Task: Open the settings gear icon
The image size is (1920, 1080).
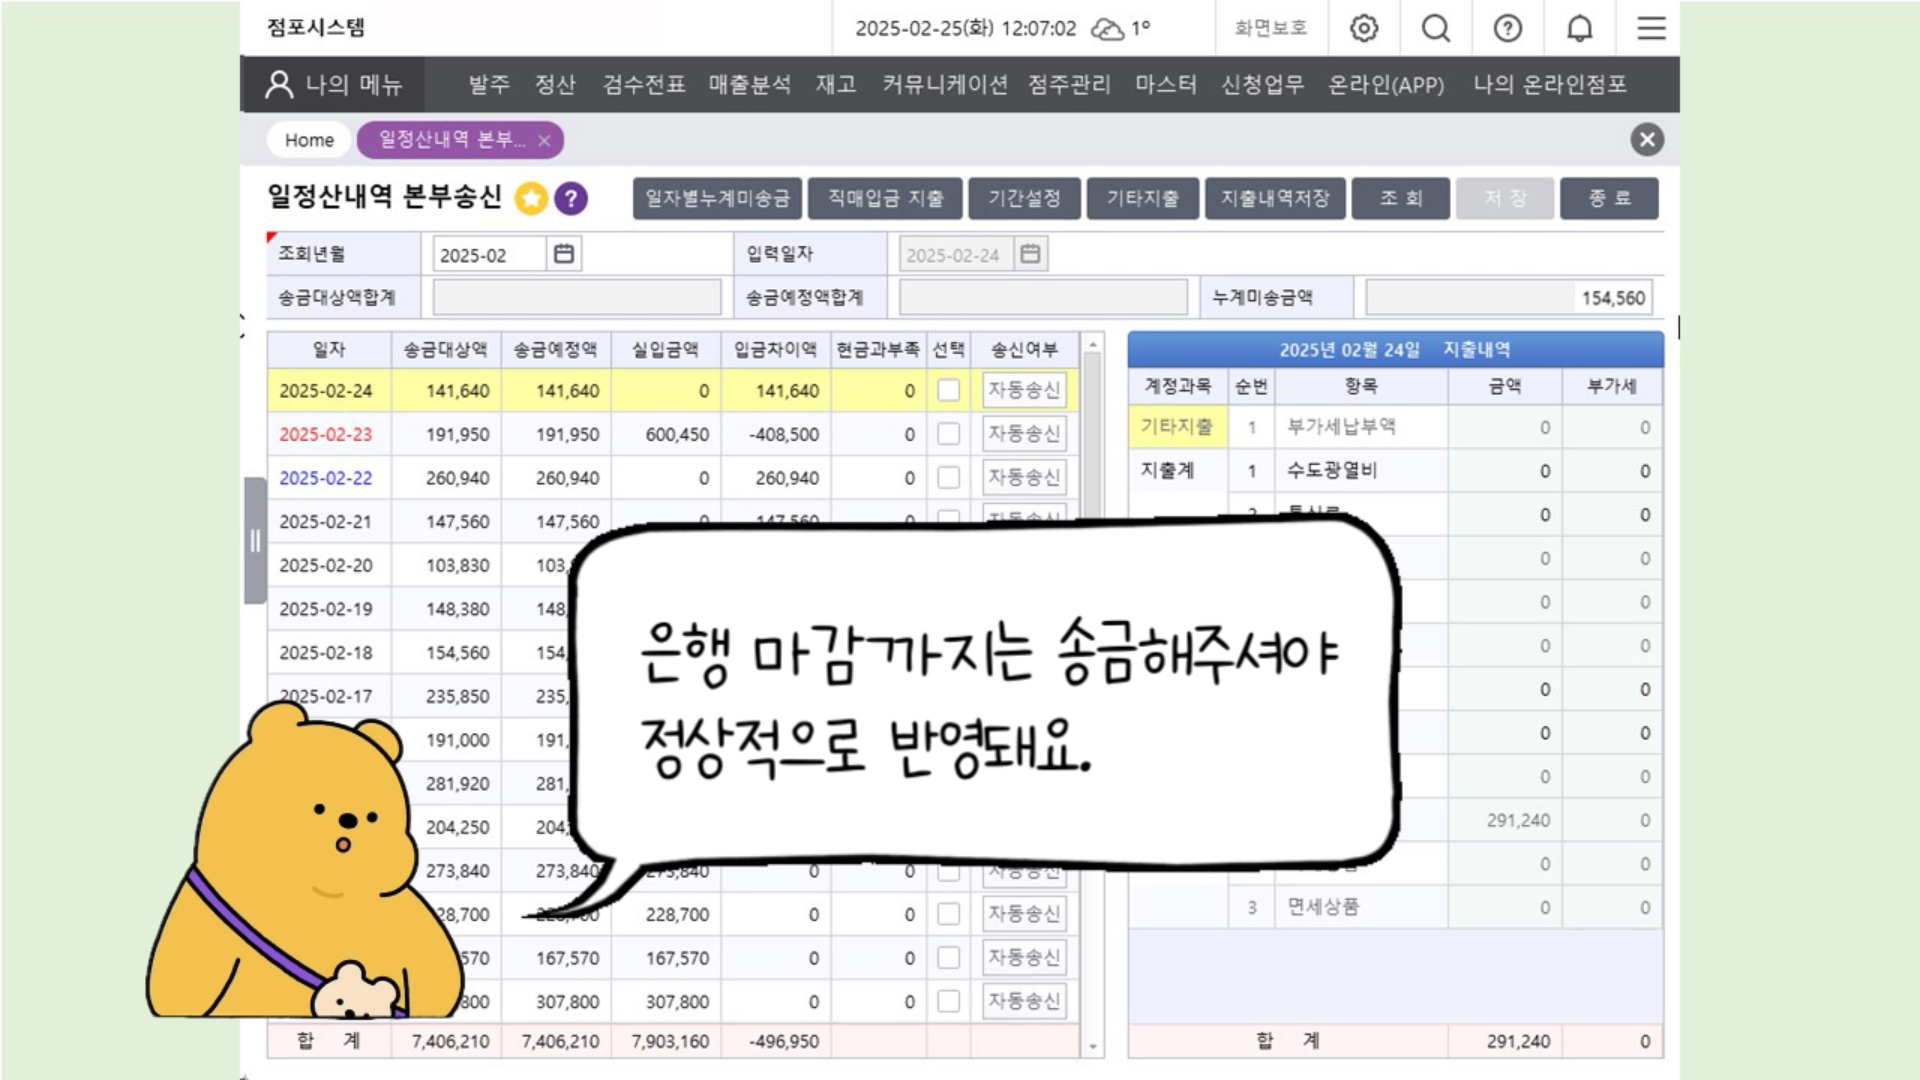Action: (x=1364, y=28)
